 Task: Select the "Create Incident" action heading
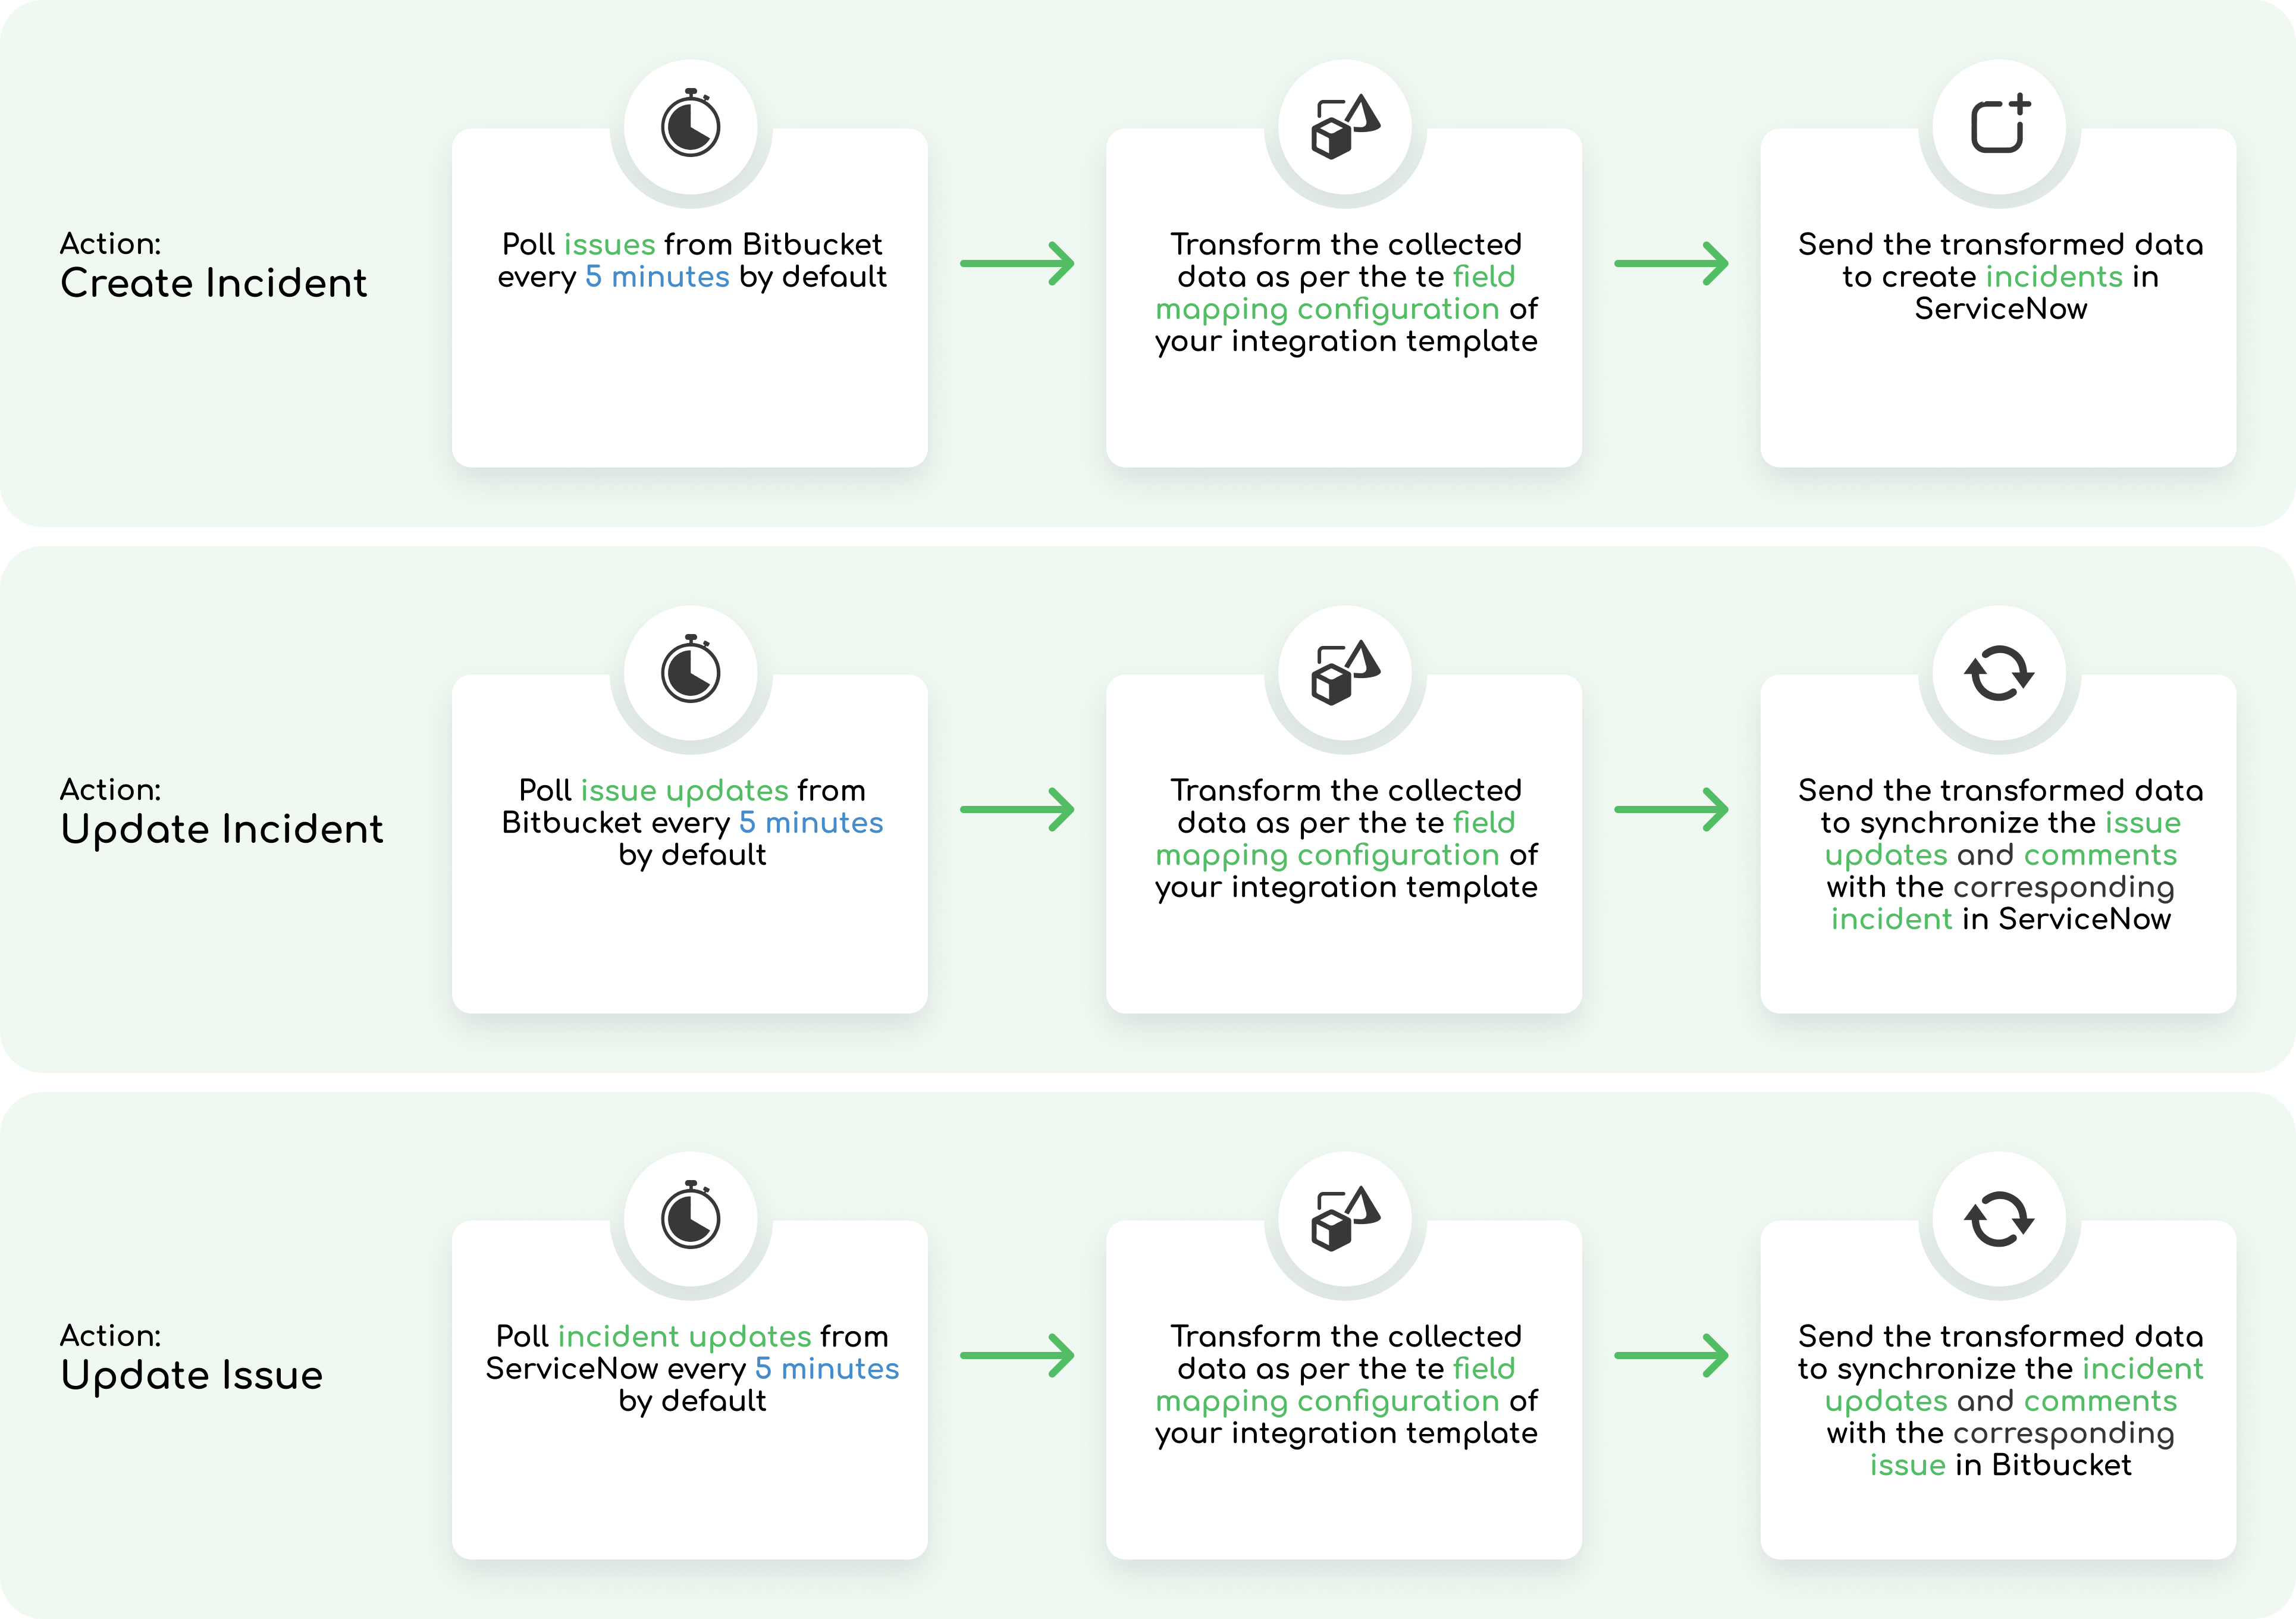coord(213,283)
